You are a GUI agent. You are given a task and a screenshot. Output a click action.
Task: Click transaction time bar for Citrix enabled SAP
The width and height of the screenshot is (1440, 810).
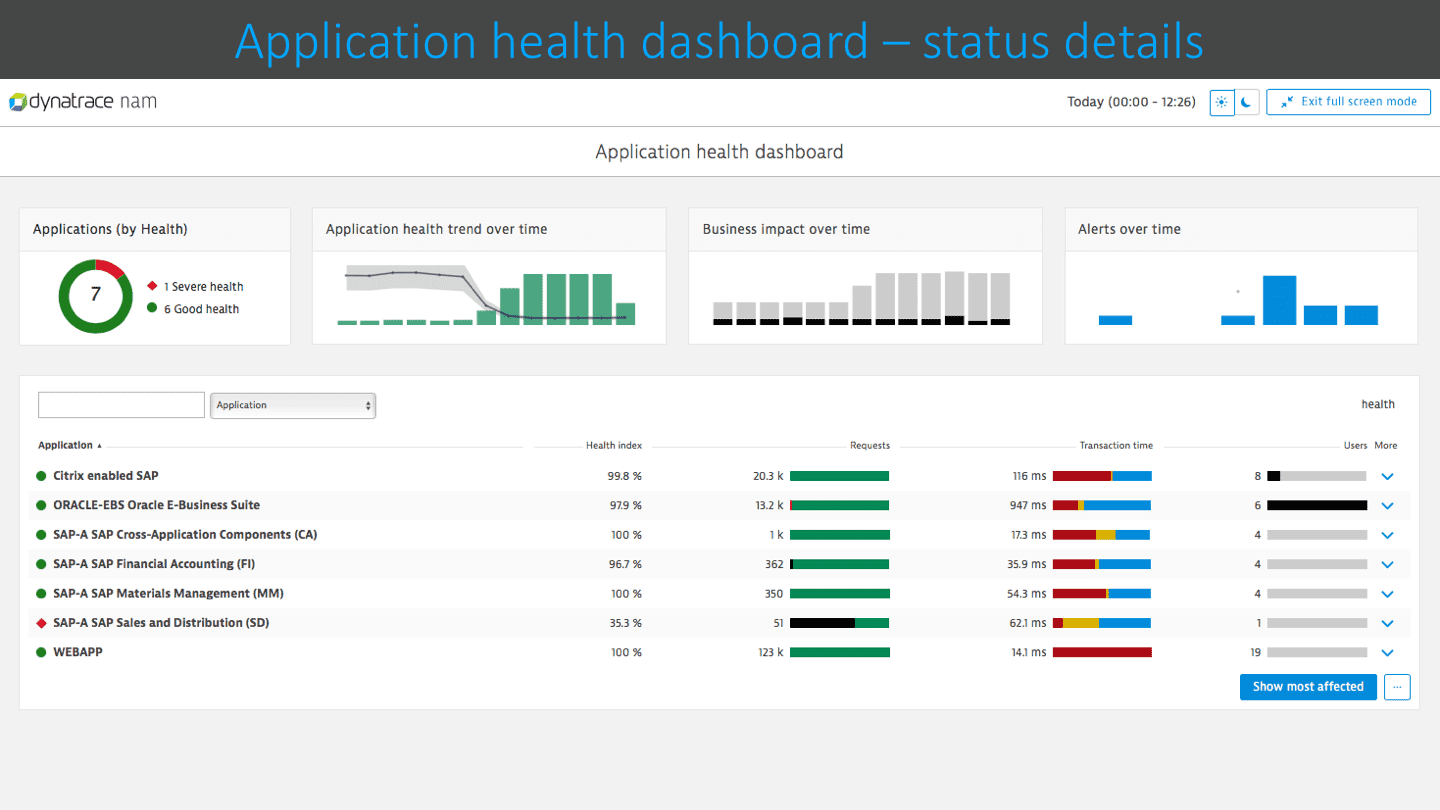(x=1102, y=476)
